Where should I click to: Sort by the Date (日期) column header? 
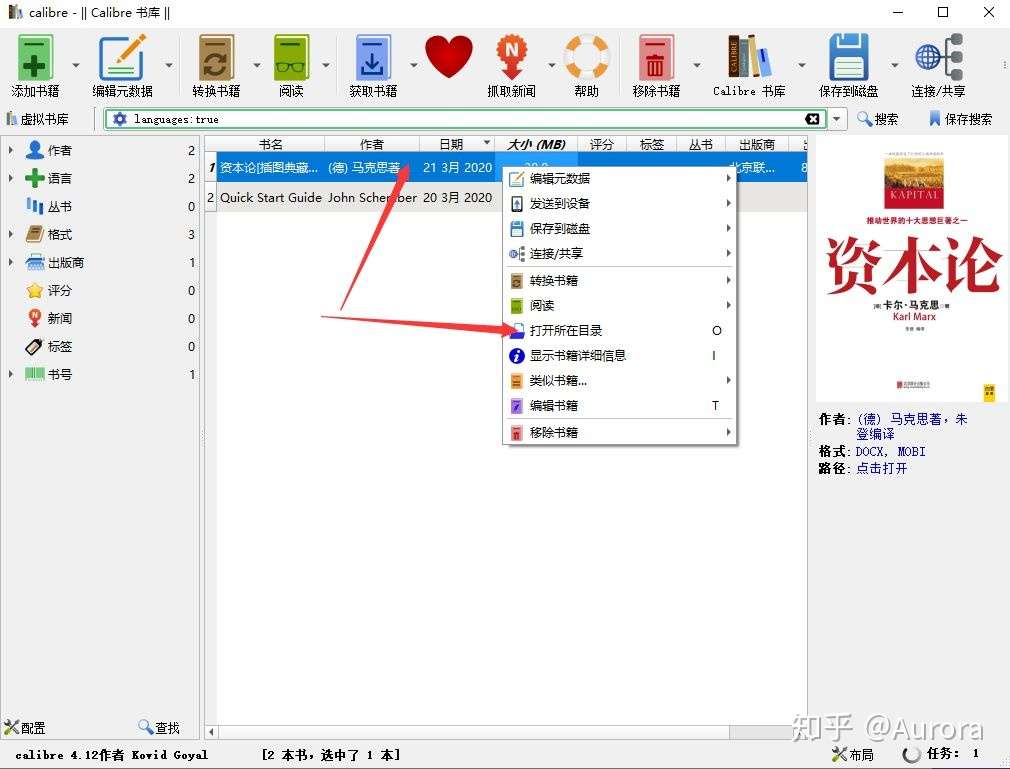[x=457, y=144]
